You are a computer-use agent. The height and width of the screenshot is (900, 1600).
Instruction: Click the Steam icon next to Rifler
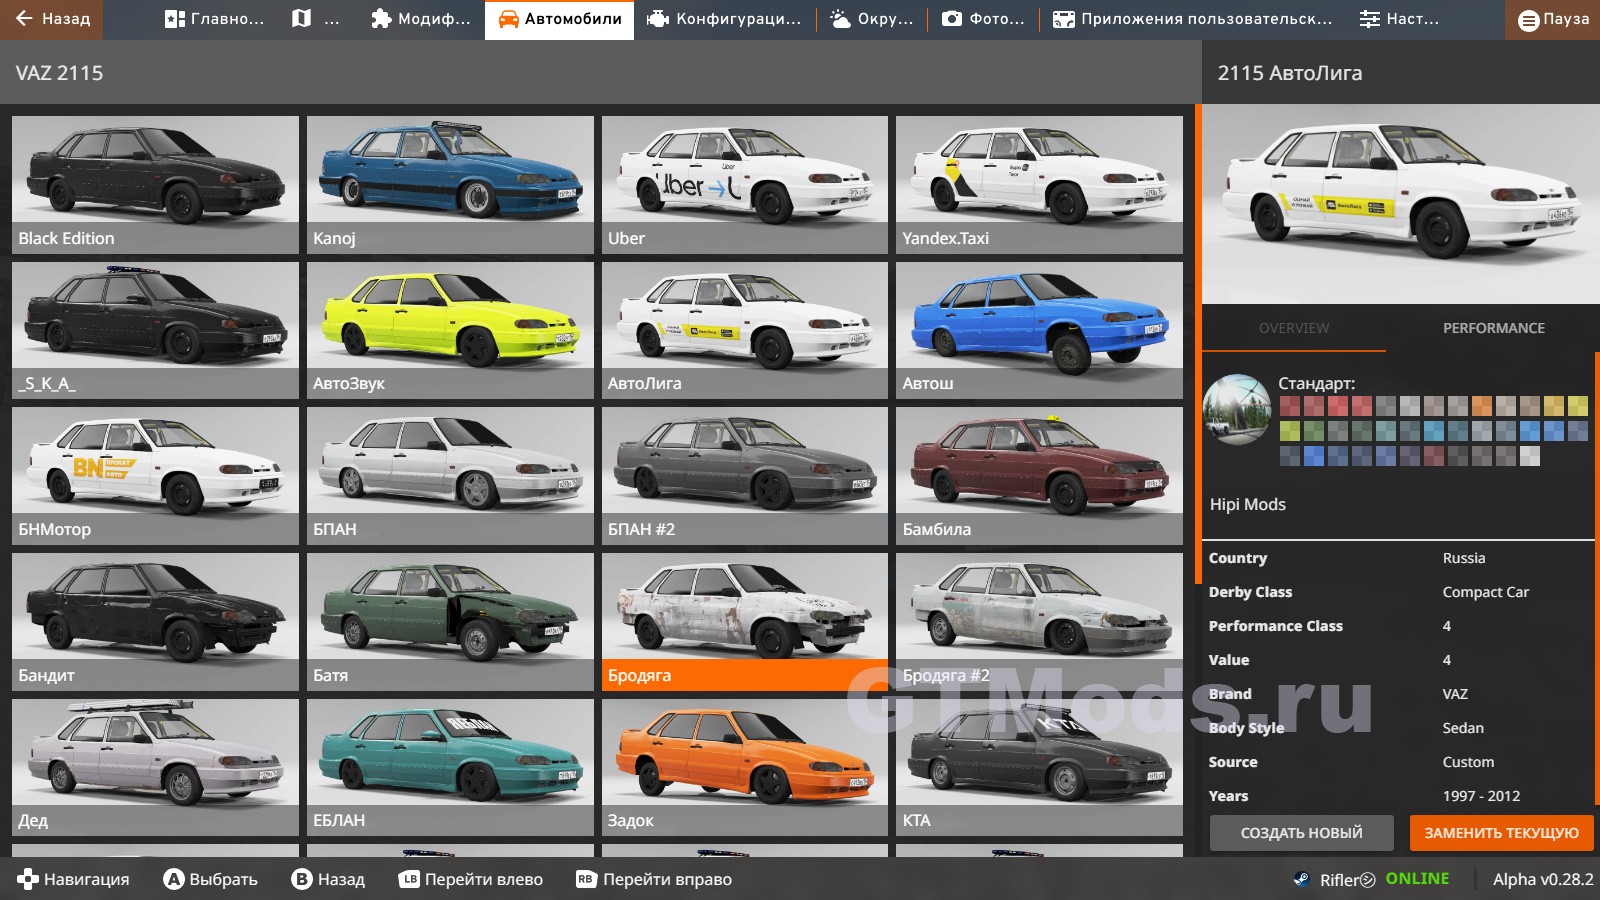coord(1301,879)
